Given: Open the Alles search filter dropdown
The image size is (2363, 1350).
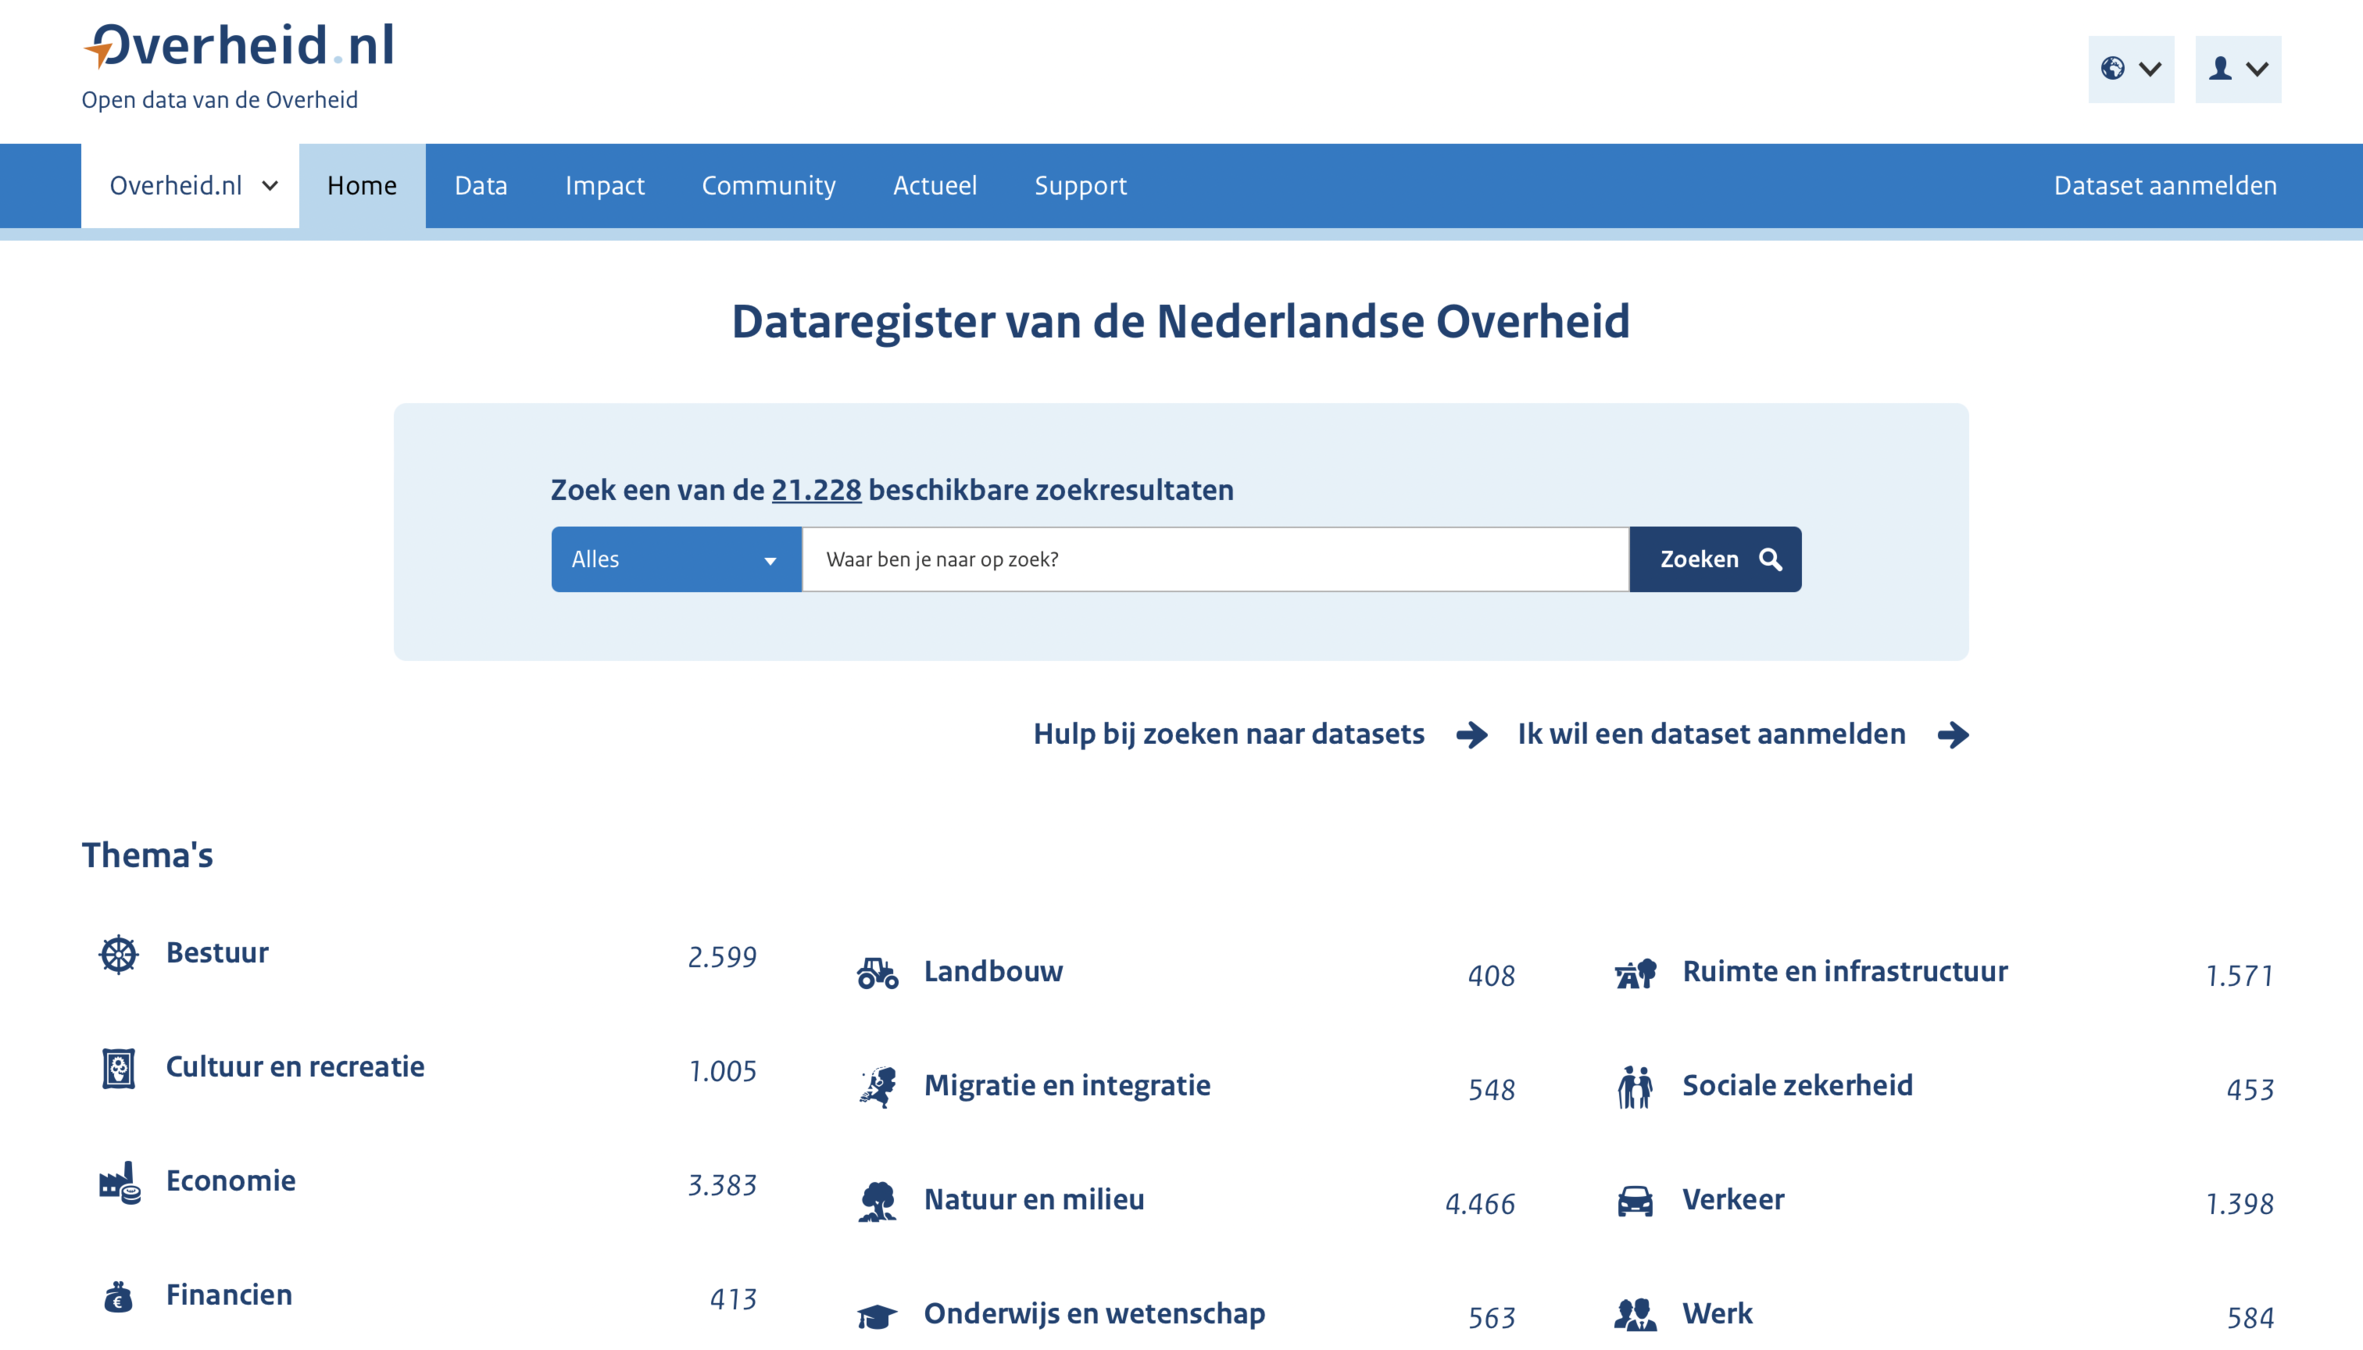Looking at the screenshot, I should coord(675,559).
